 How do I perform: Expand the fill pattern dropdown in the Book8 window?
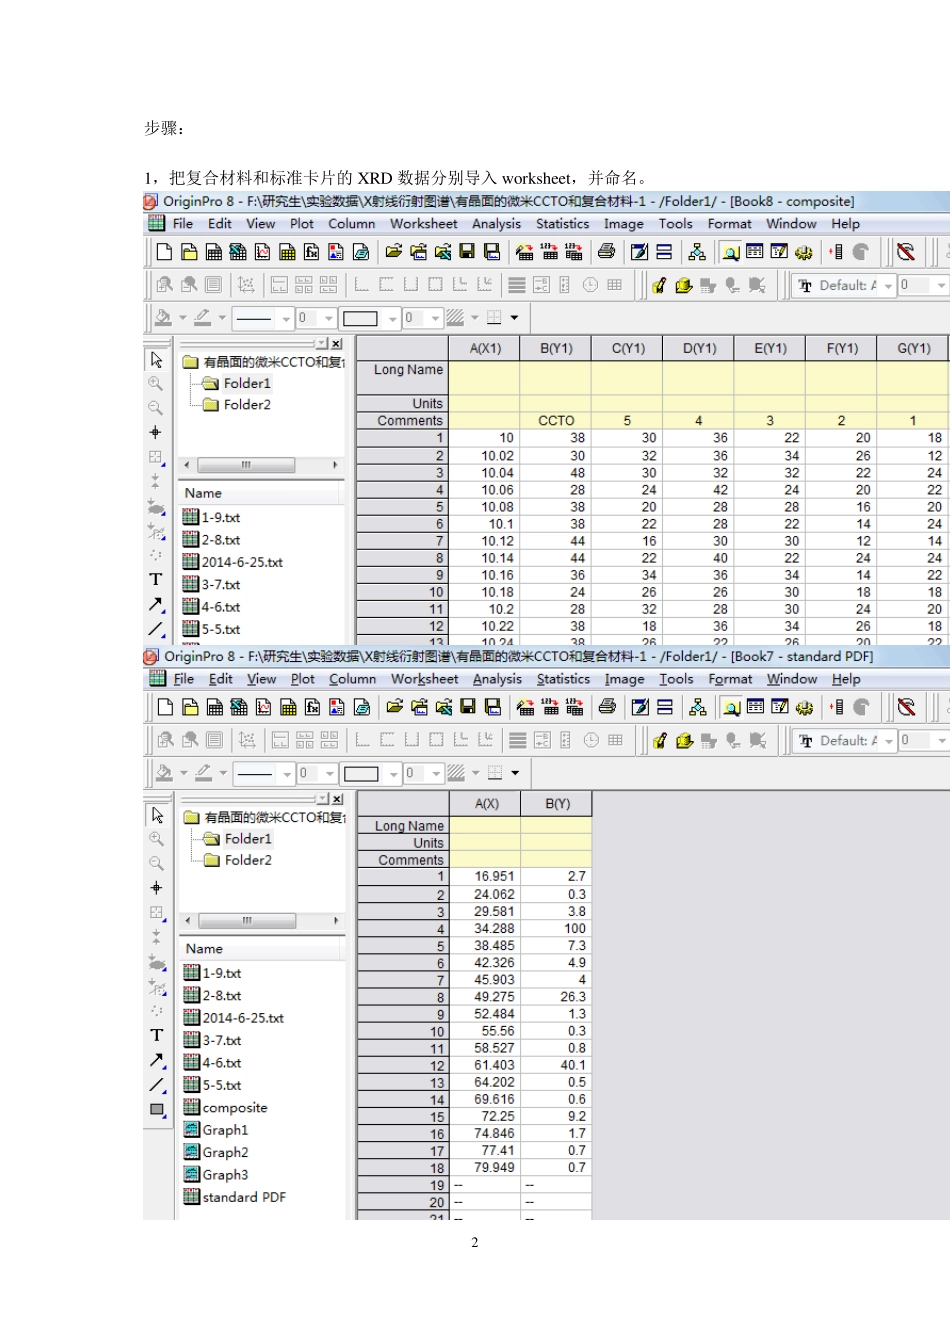click(474, 318)
